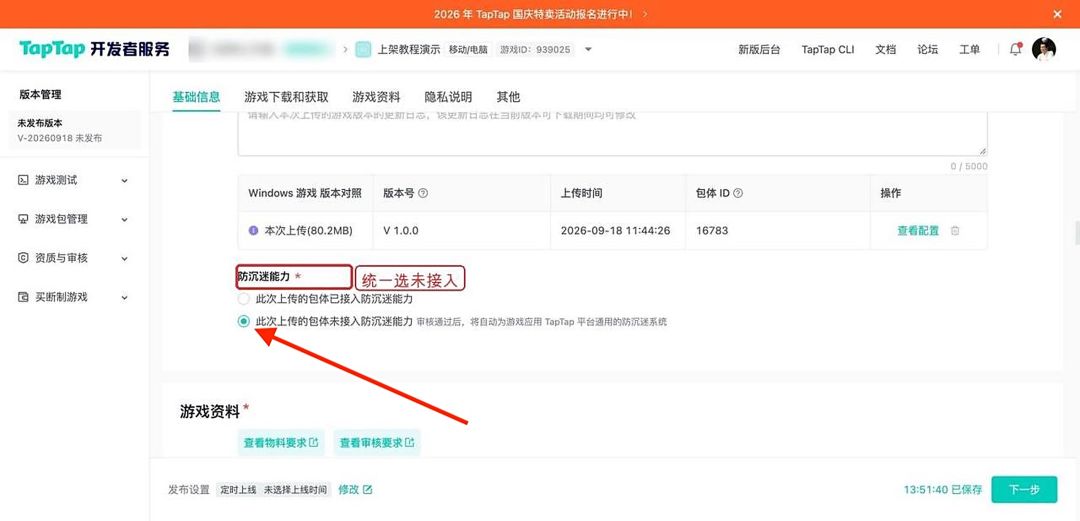Expand the 买断制游戏 sidebar section

point(125,298)
